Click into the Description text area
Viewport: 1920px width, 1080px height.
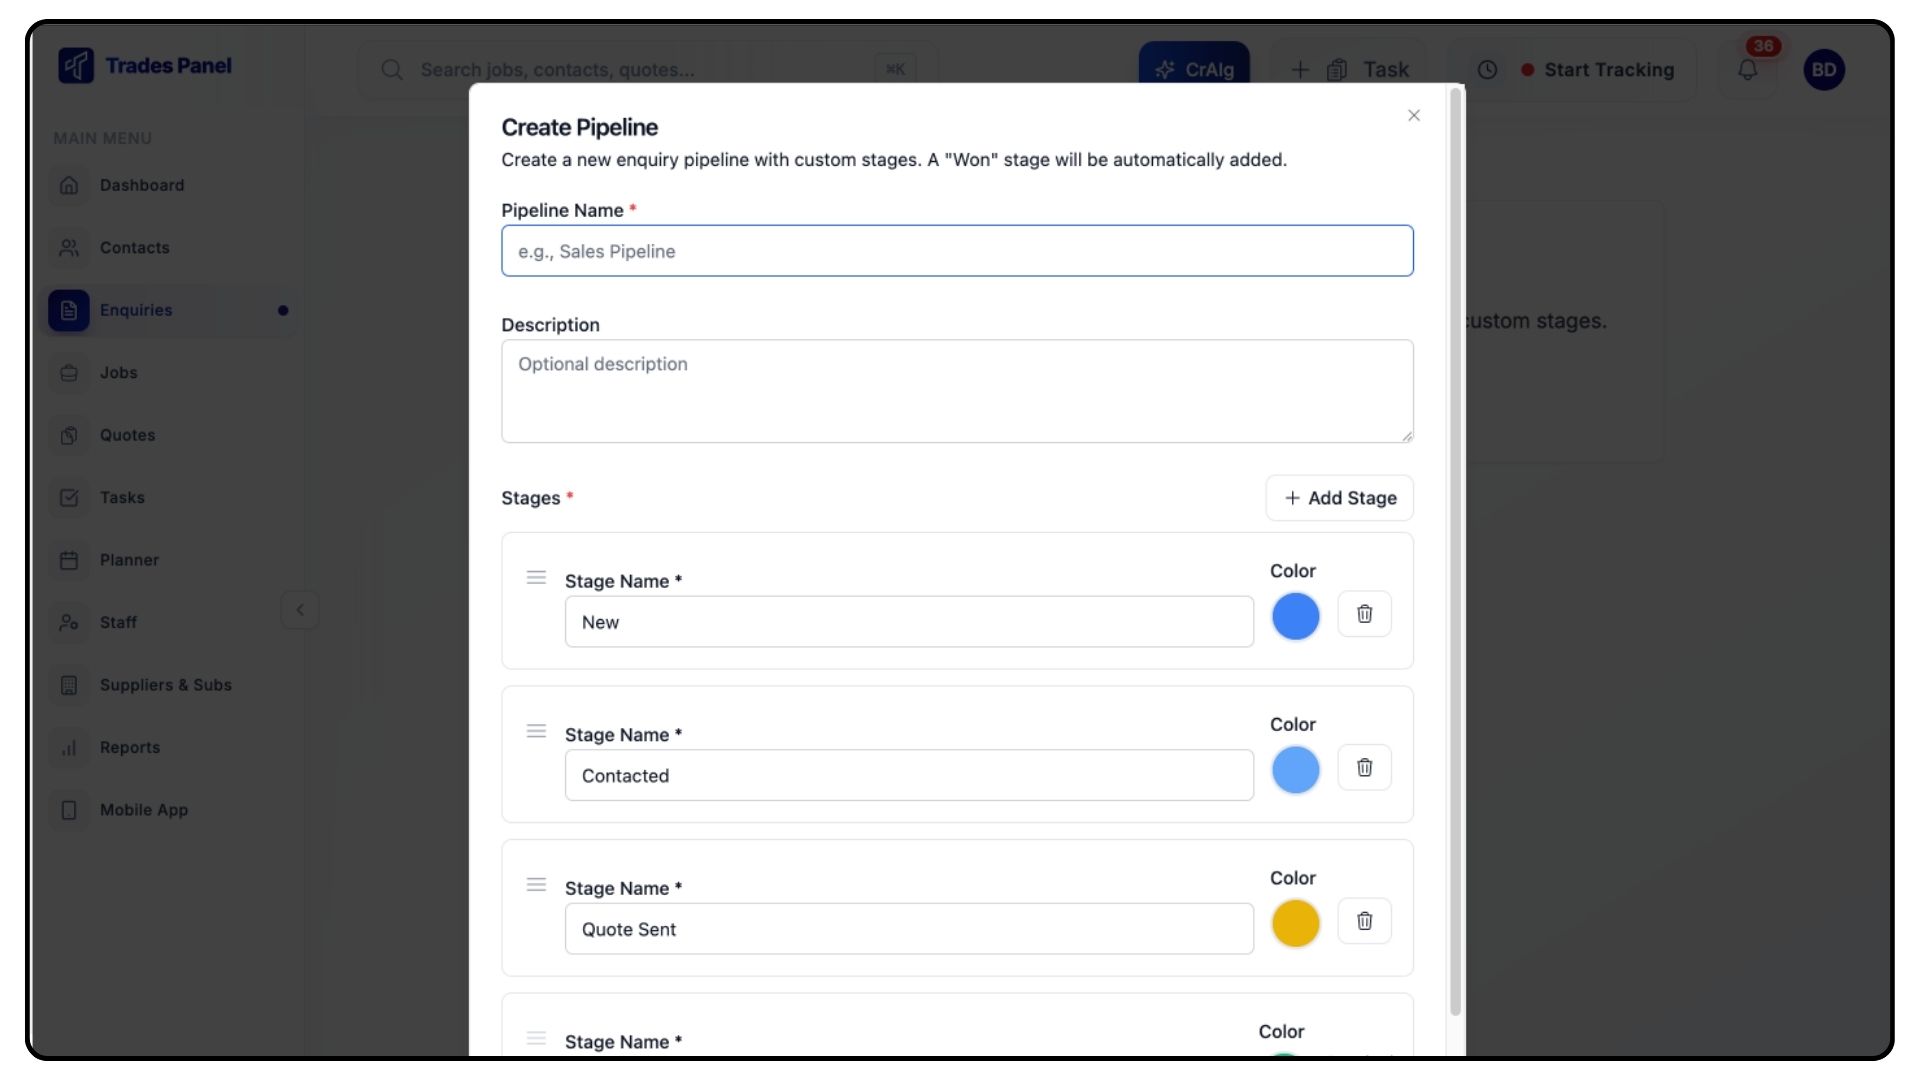click(956, 391)
